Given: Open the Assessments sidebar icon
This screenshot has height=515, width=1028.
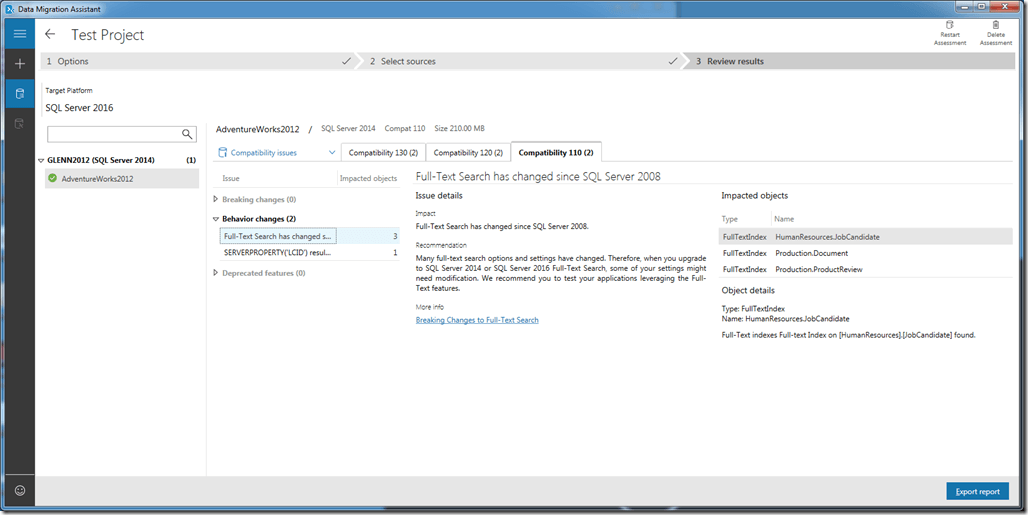Looking at the screenshot, I should coord(20,94).
